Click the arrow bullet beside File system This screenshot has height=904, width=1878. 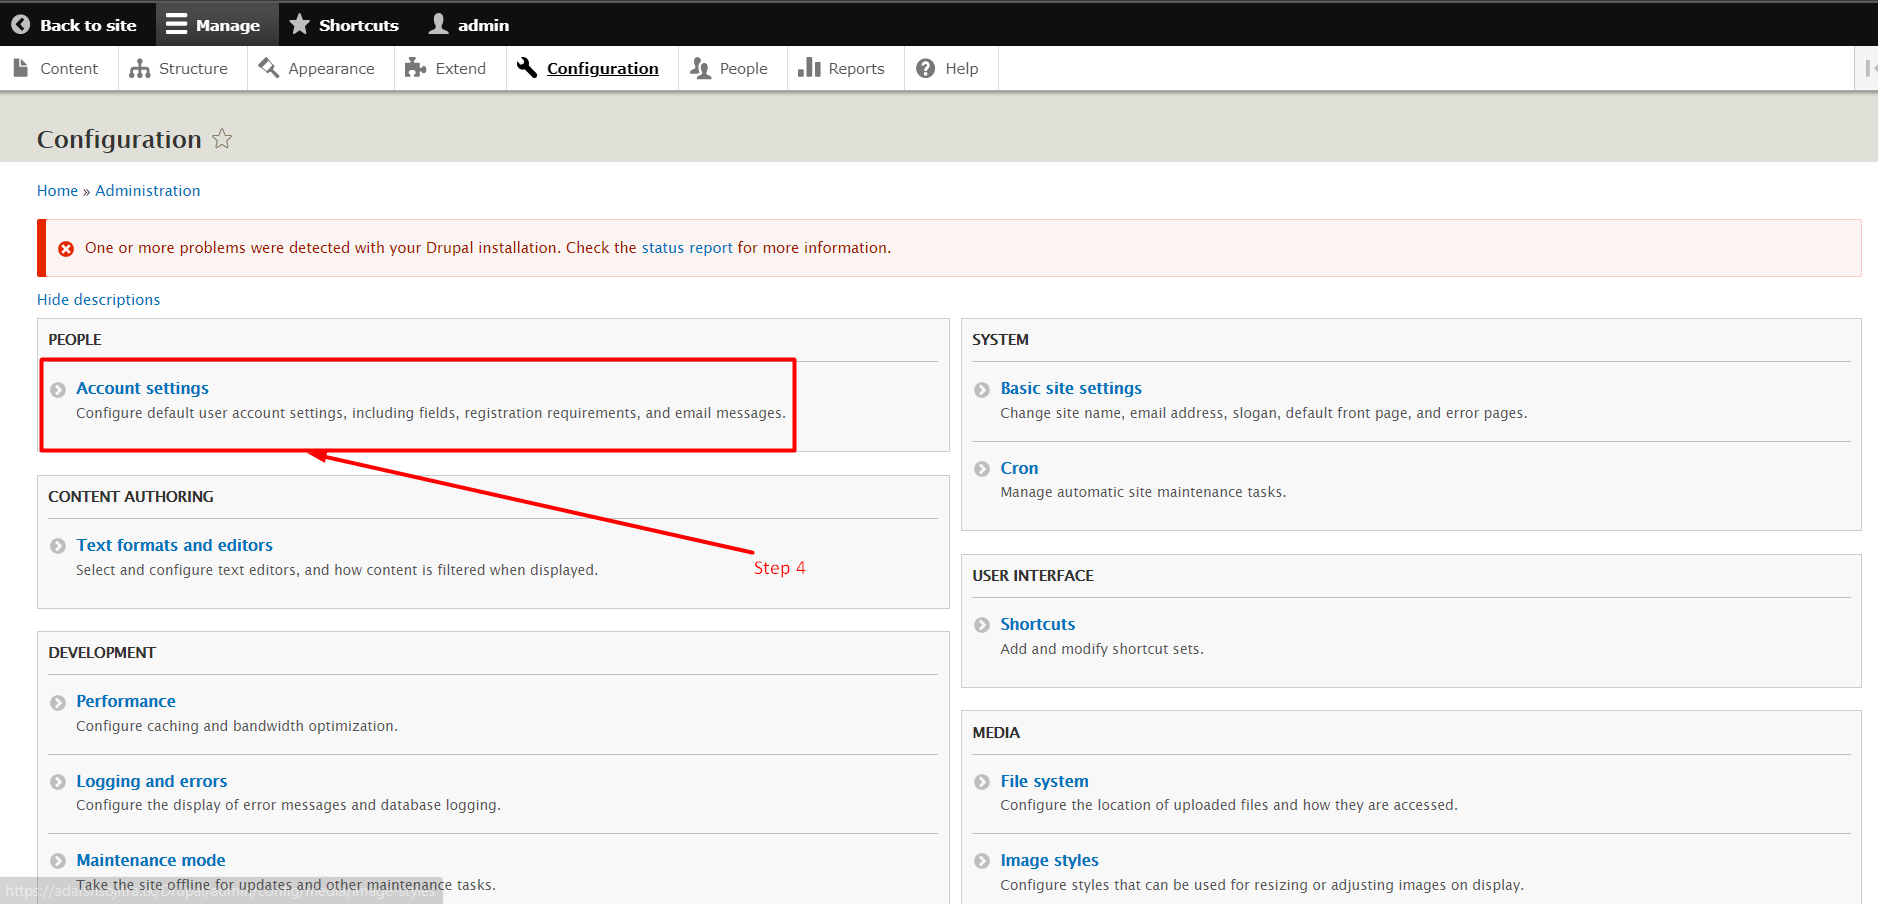pyautogui.click(x=982, y=782)
